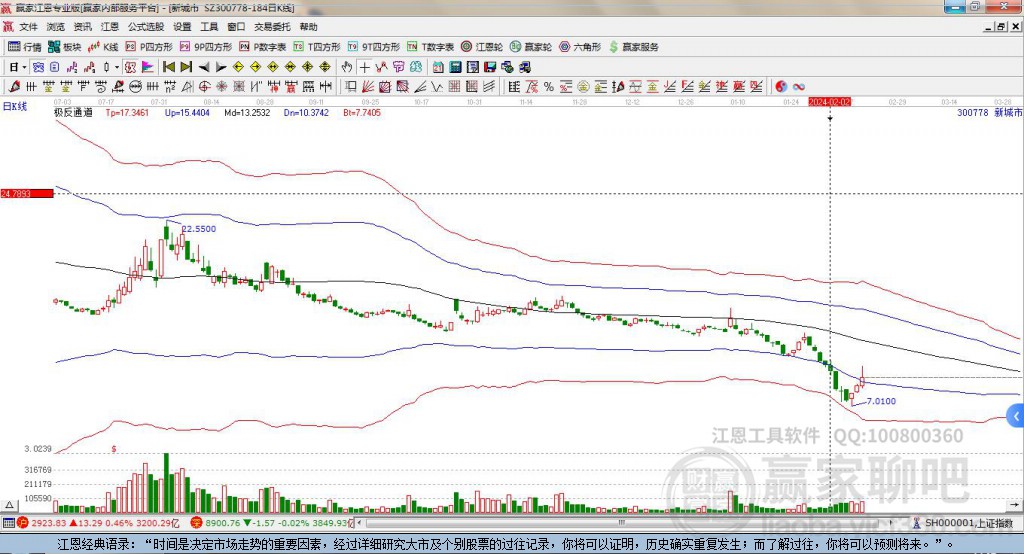1024x554 pixels.
Task: Select the Gann fan lines tool
Action: (368, 86)
